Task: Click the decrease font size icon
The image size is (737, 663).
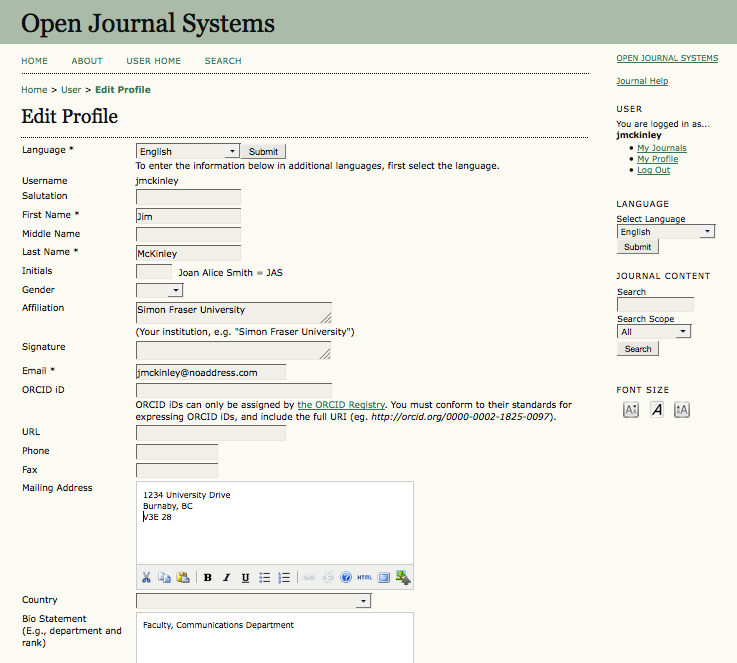Action: (631, 410)
